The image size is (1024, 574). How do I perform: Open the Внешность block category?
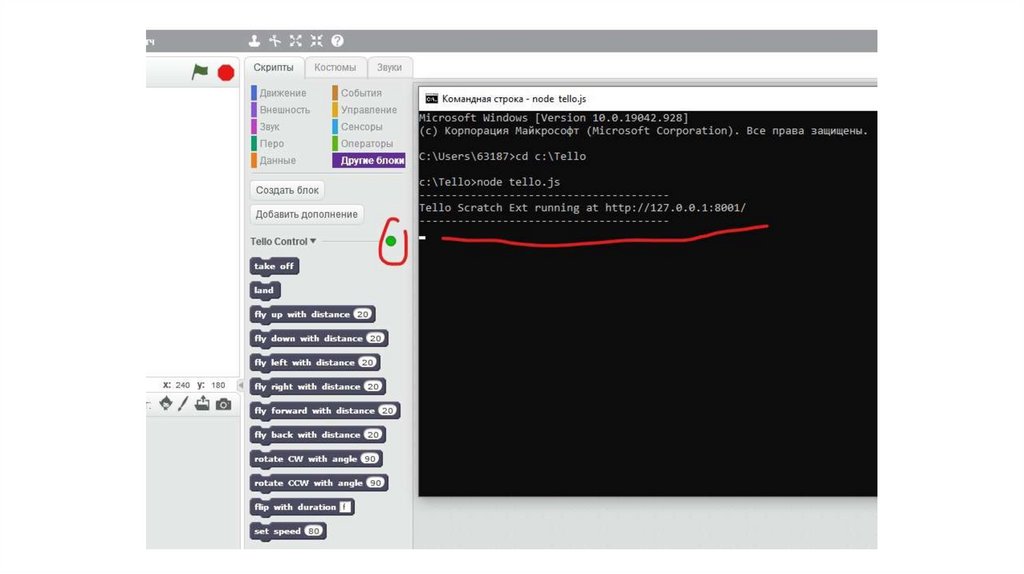point(281,110)
